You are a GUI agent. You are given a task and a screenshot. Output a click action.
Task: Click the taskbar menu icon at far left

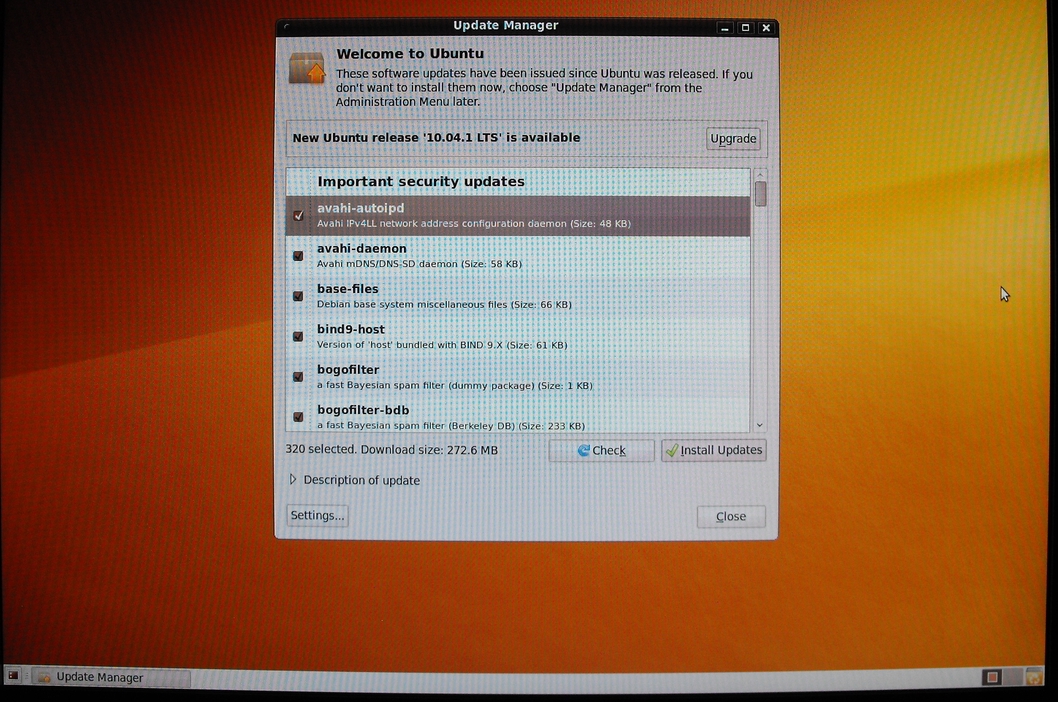click(13, 676)
